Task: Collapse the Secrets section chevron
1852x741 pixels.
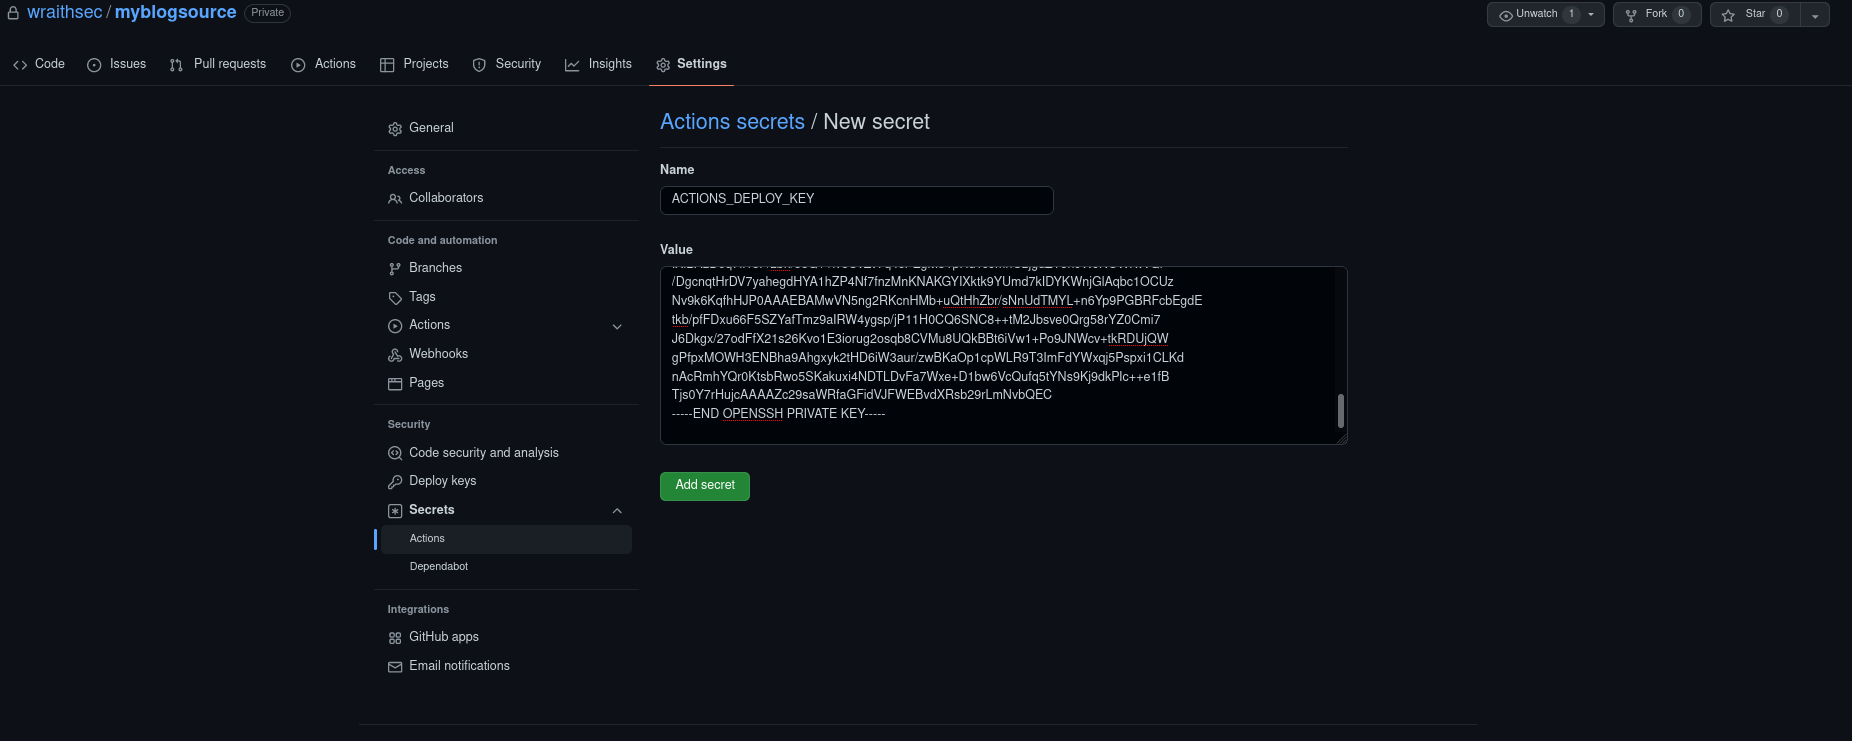Action: pyautogui.click(x=617, y=511)
